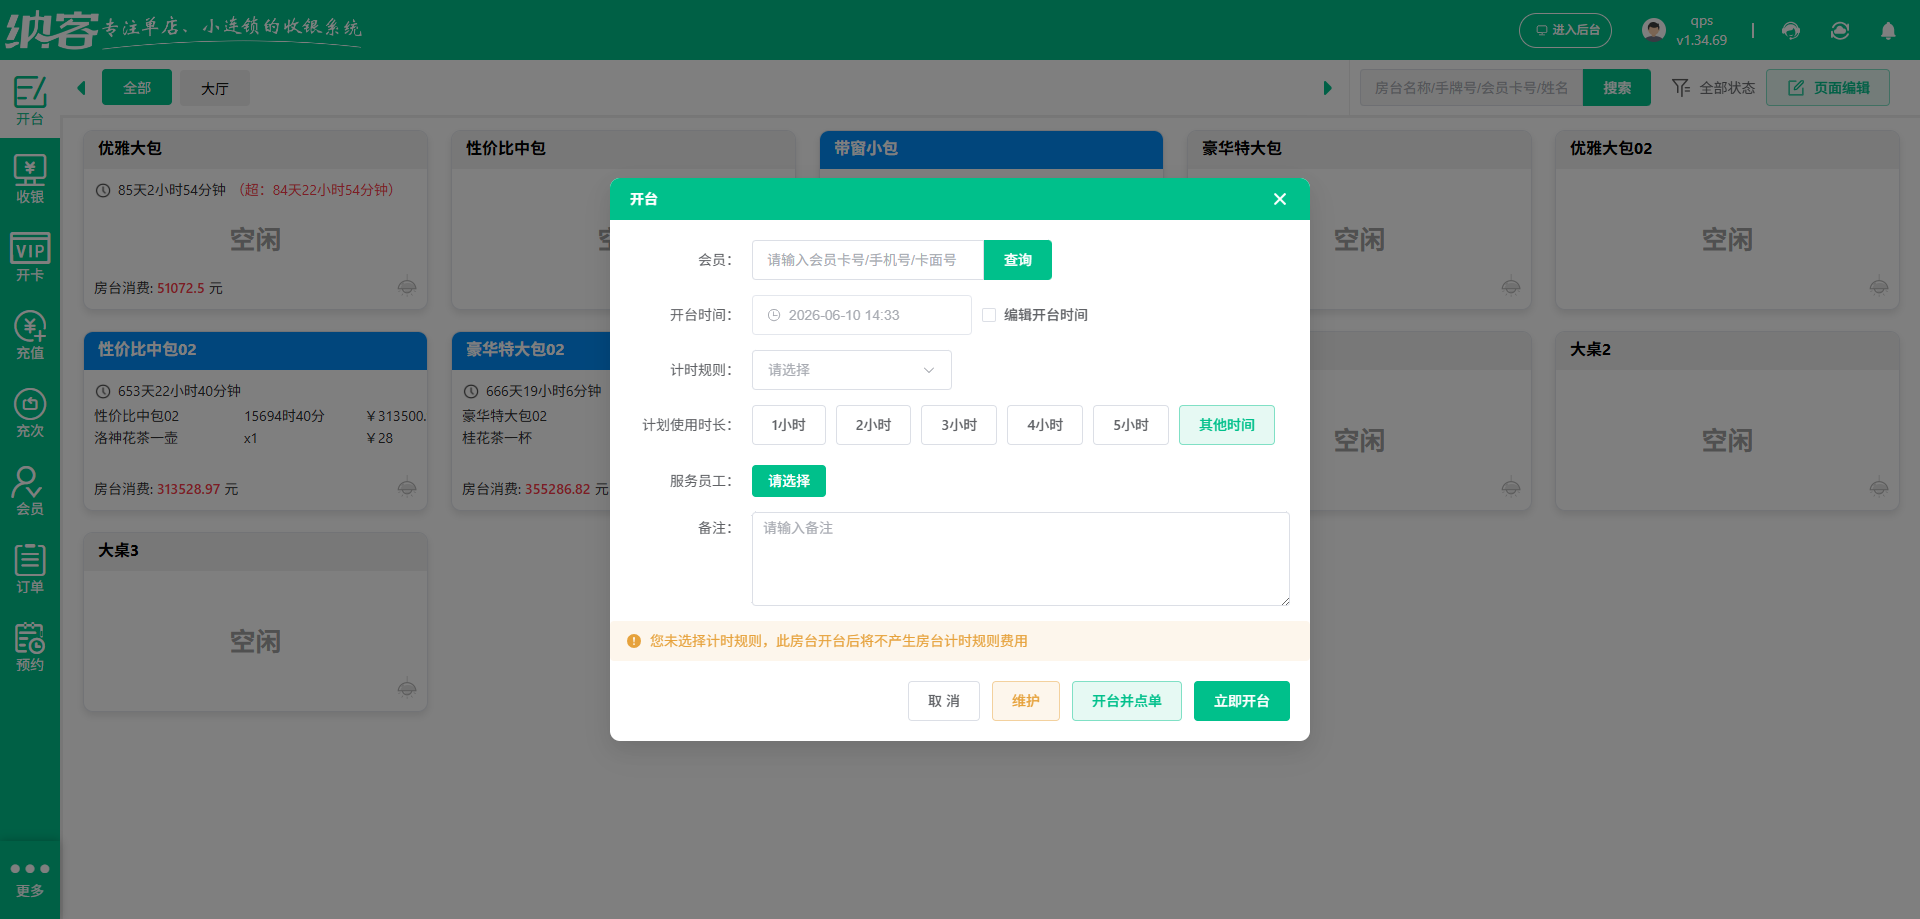Click service bell icon on 豪华特大包 card
The width and height of the screenshot is (1920, 919).
(1511, 287)
